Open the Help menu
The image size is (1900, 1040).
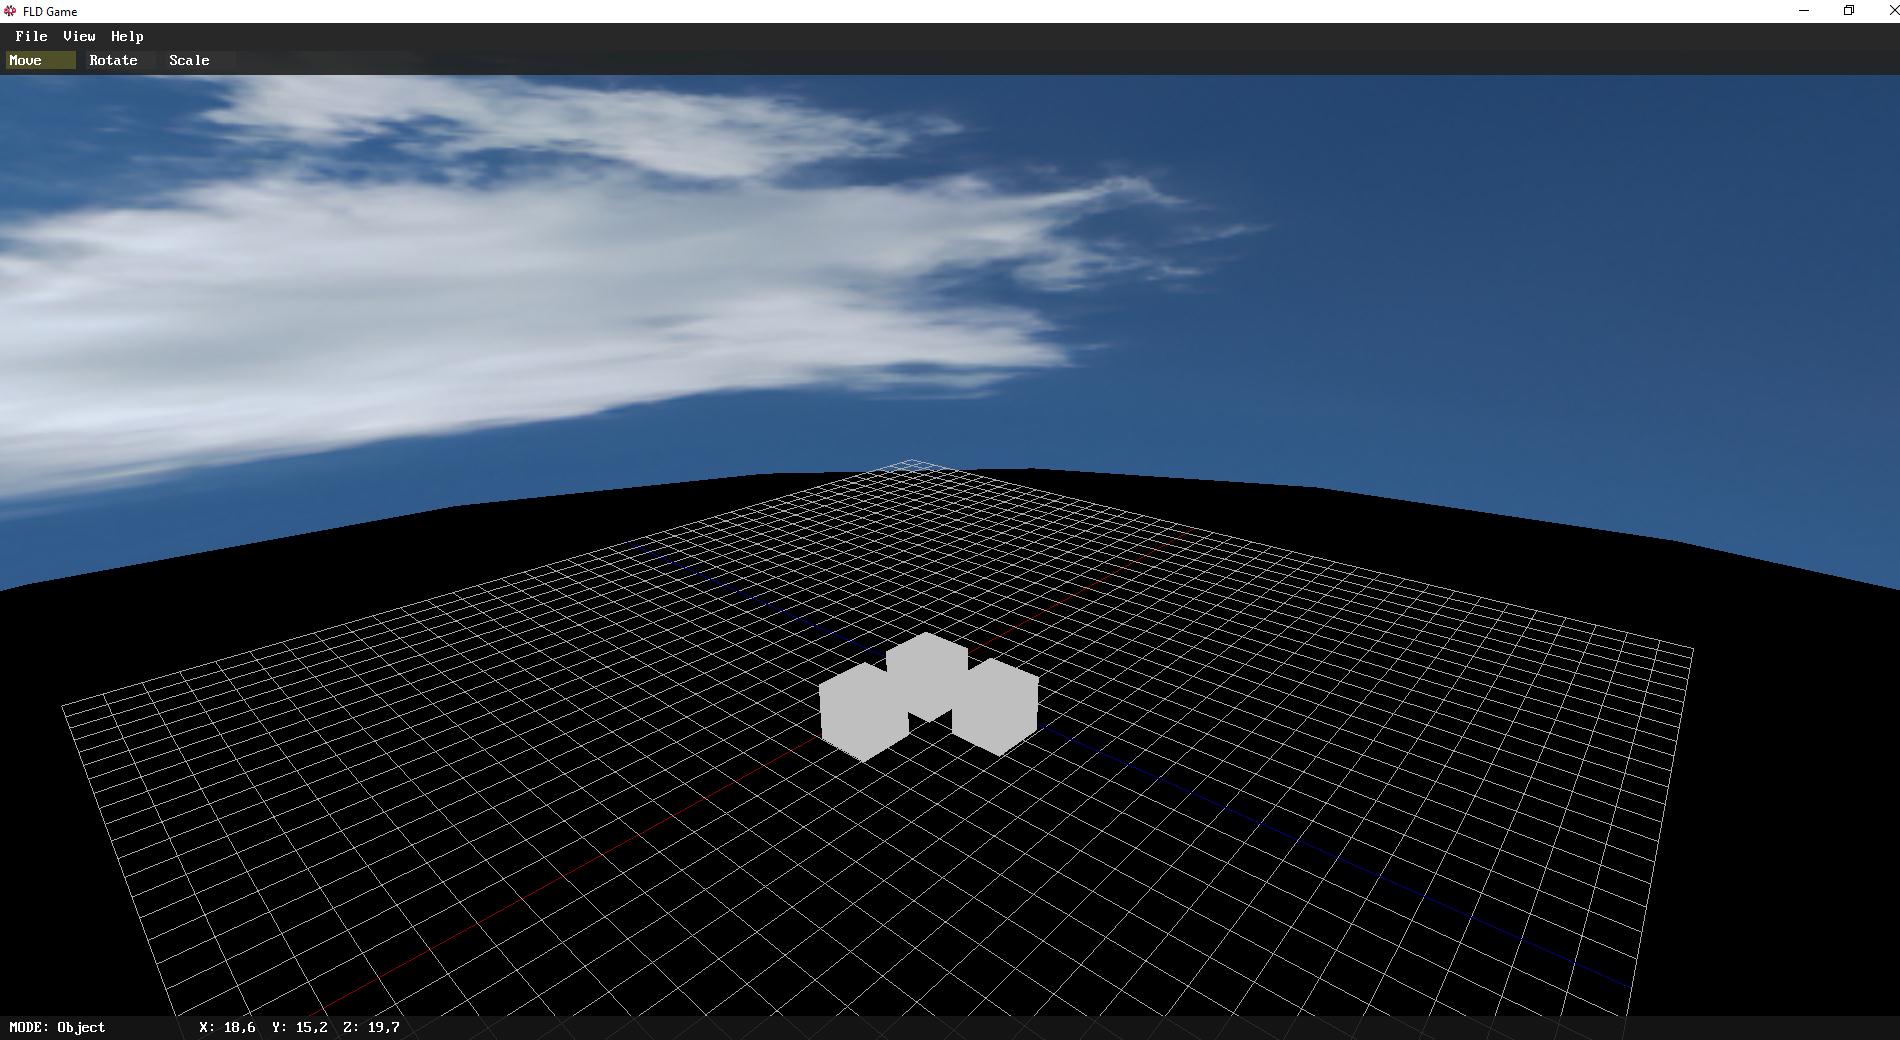(x=127, y=36)
